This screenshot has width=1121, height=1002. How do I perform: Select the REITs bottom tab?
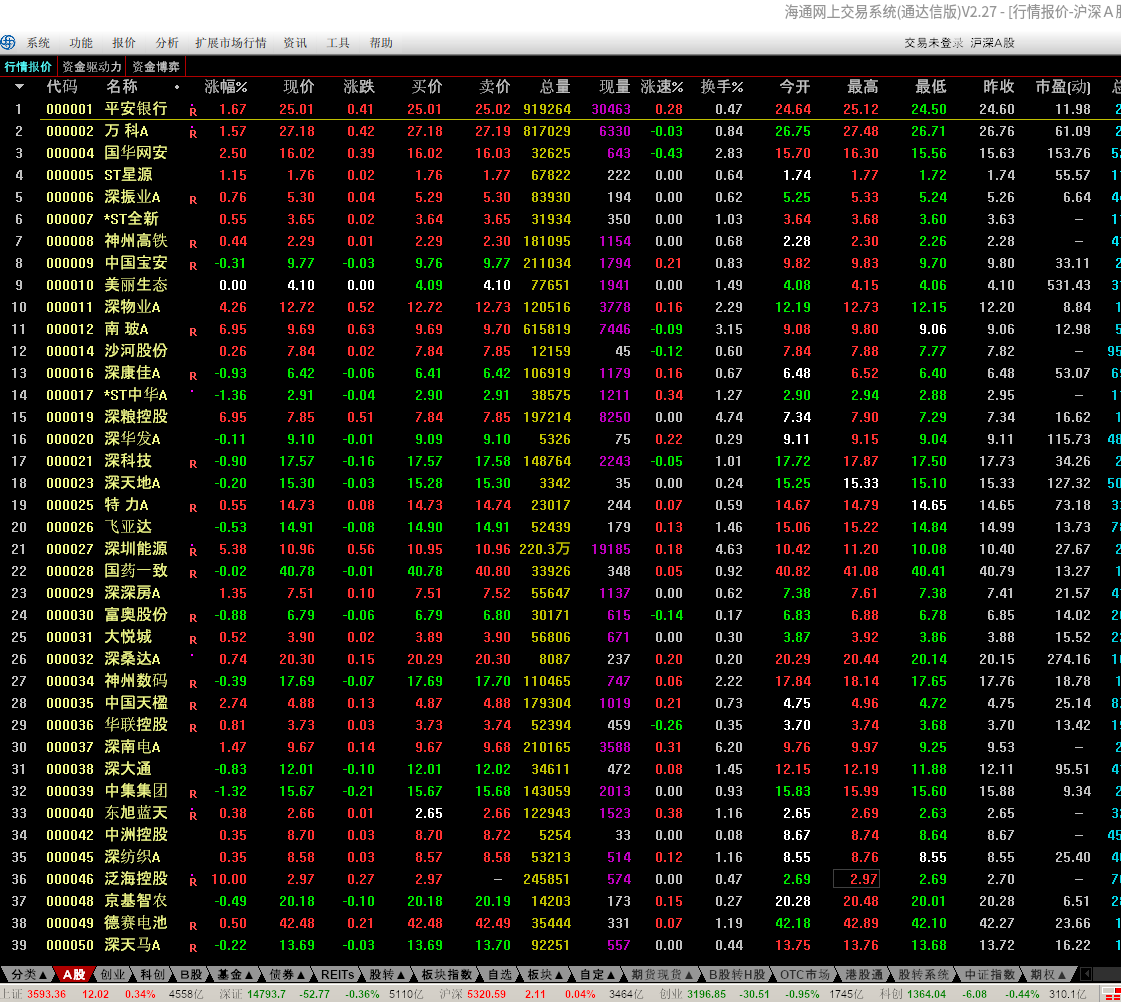click(x=337, y=974)
